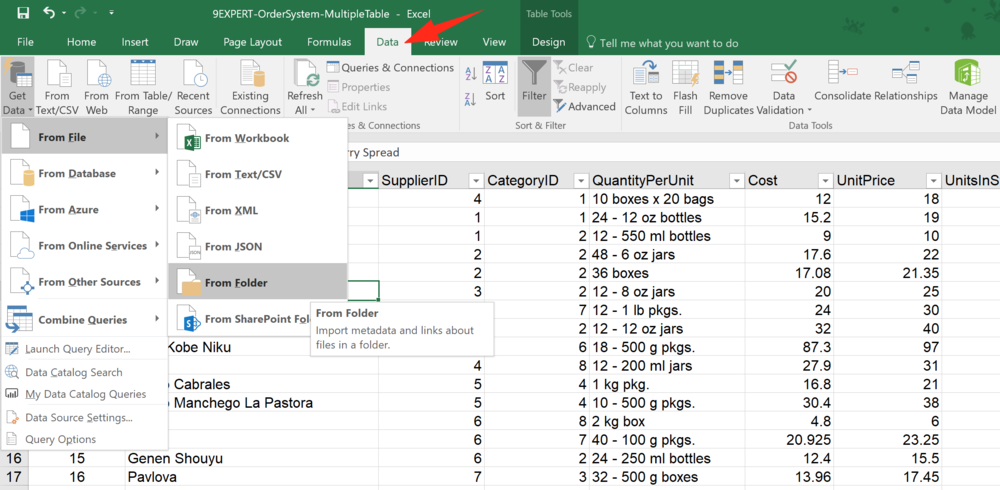The image size is (1000, 490).
Task: Click the Undo arrow icon
Action: [49, 12]
